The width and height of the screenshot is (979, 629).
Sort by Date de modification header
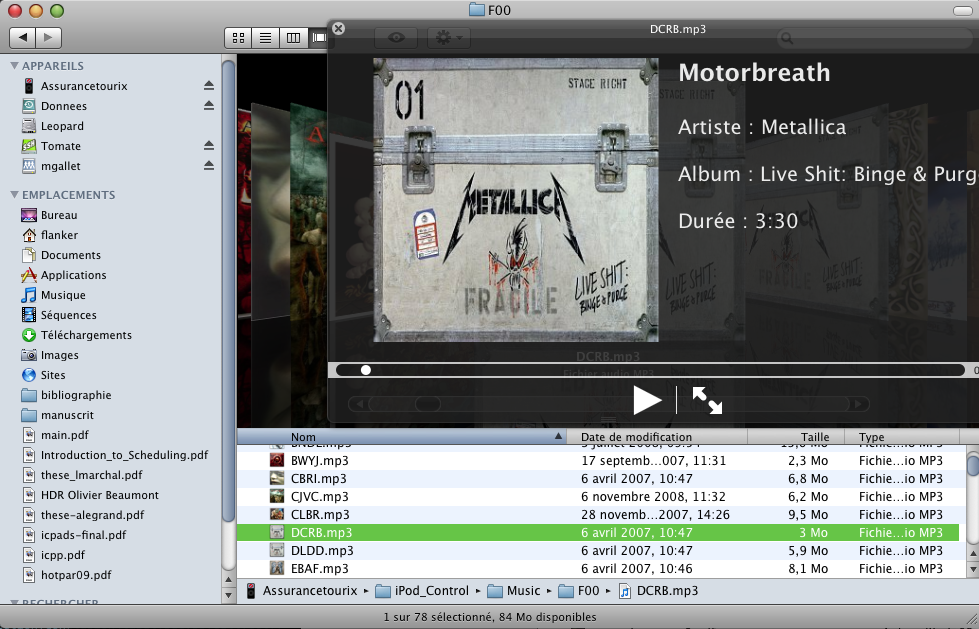tap(636, 437)
